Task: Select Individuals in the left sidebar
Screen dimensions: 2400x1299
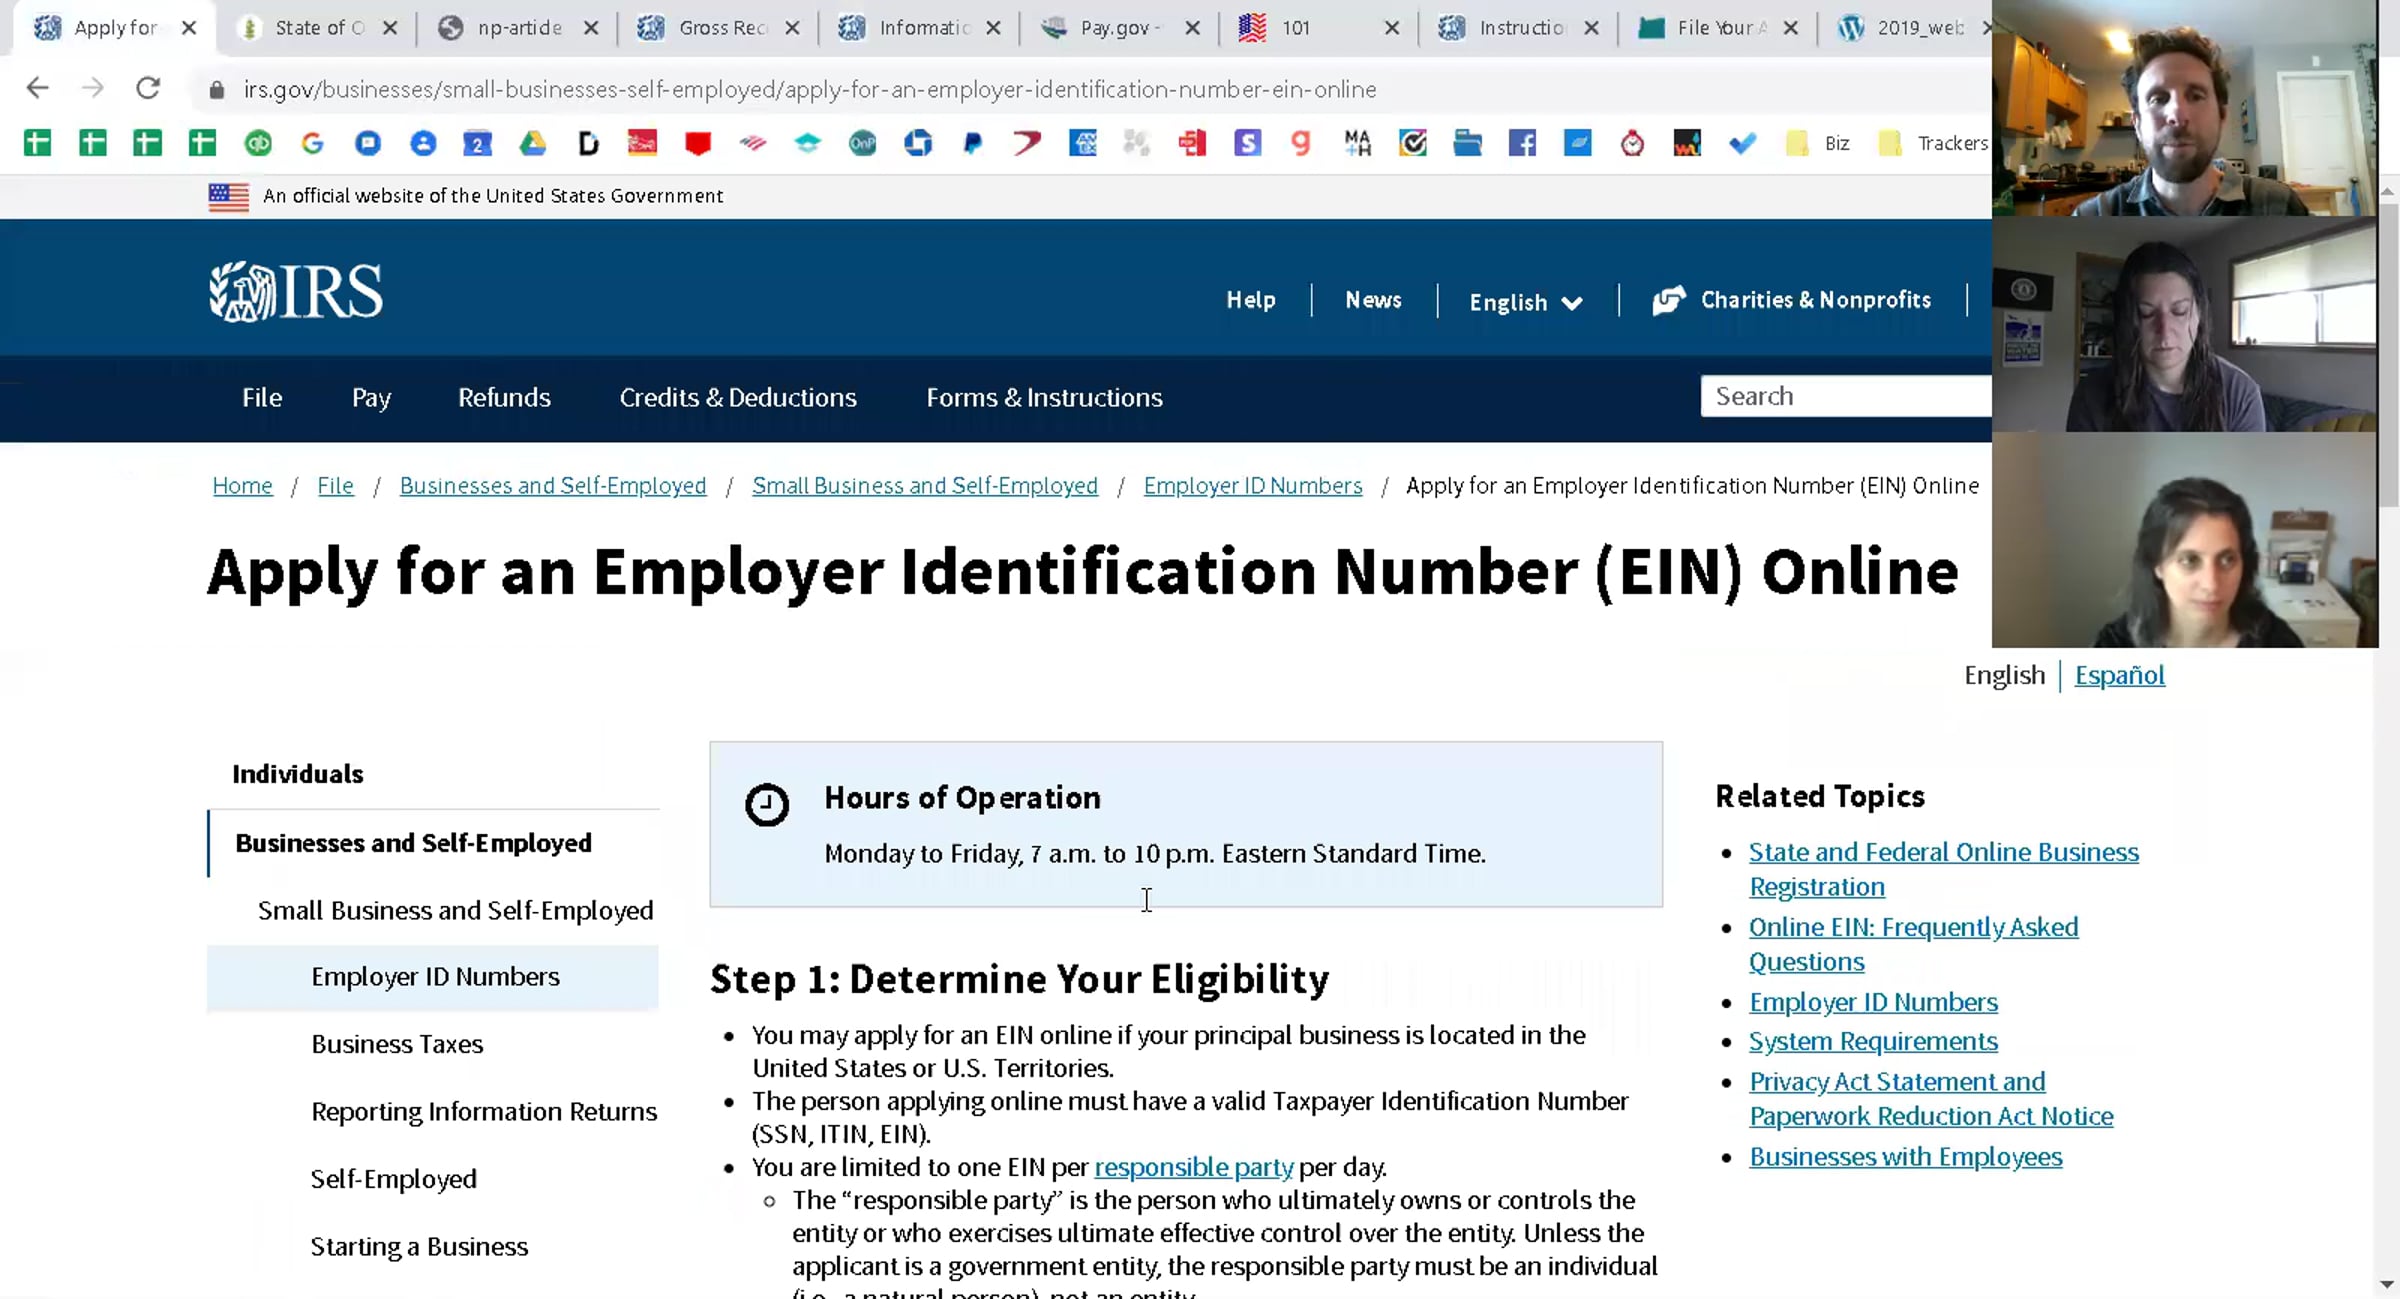Action: (298, 774)
